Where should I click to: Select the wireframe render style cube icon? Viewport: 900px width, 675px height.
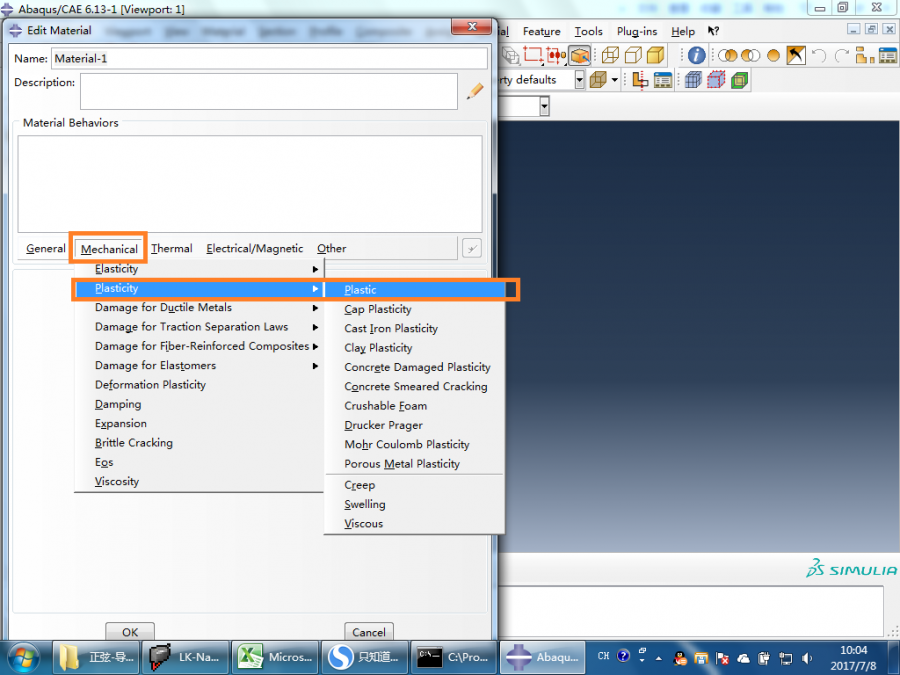click(x=610, y=56)
